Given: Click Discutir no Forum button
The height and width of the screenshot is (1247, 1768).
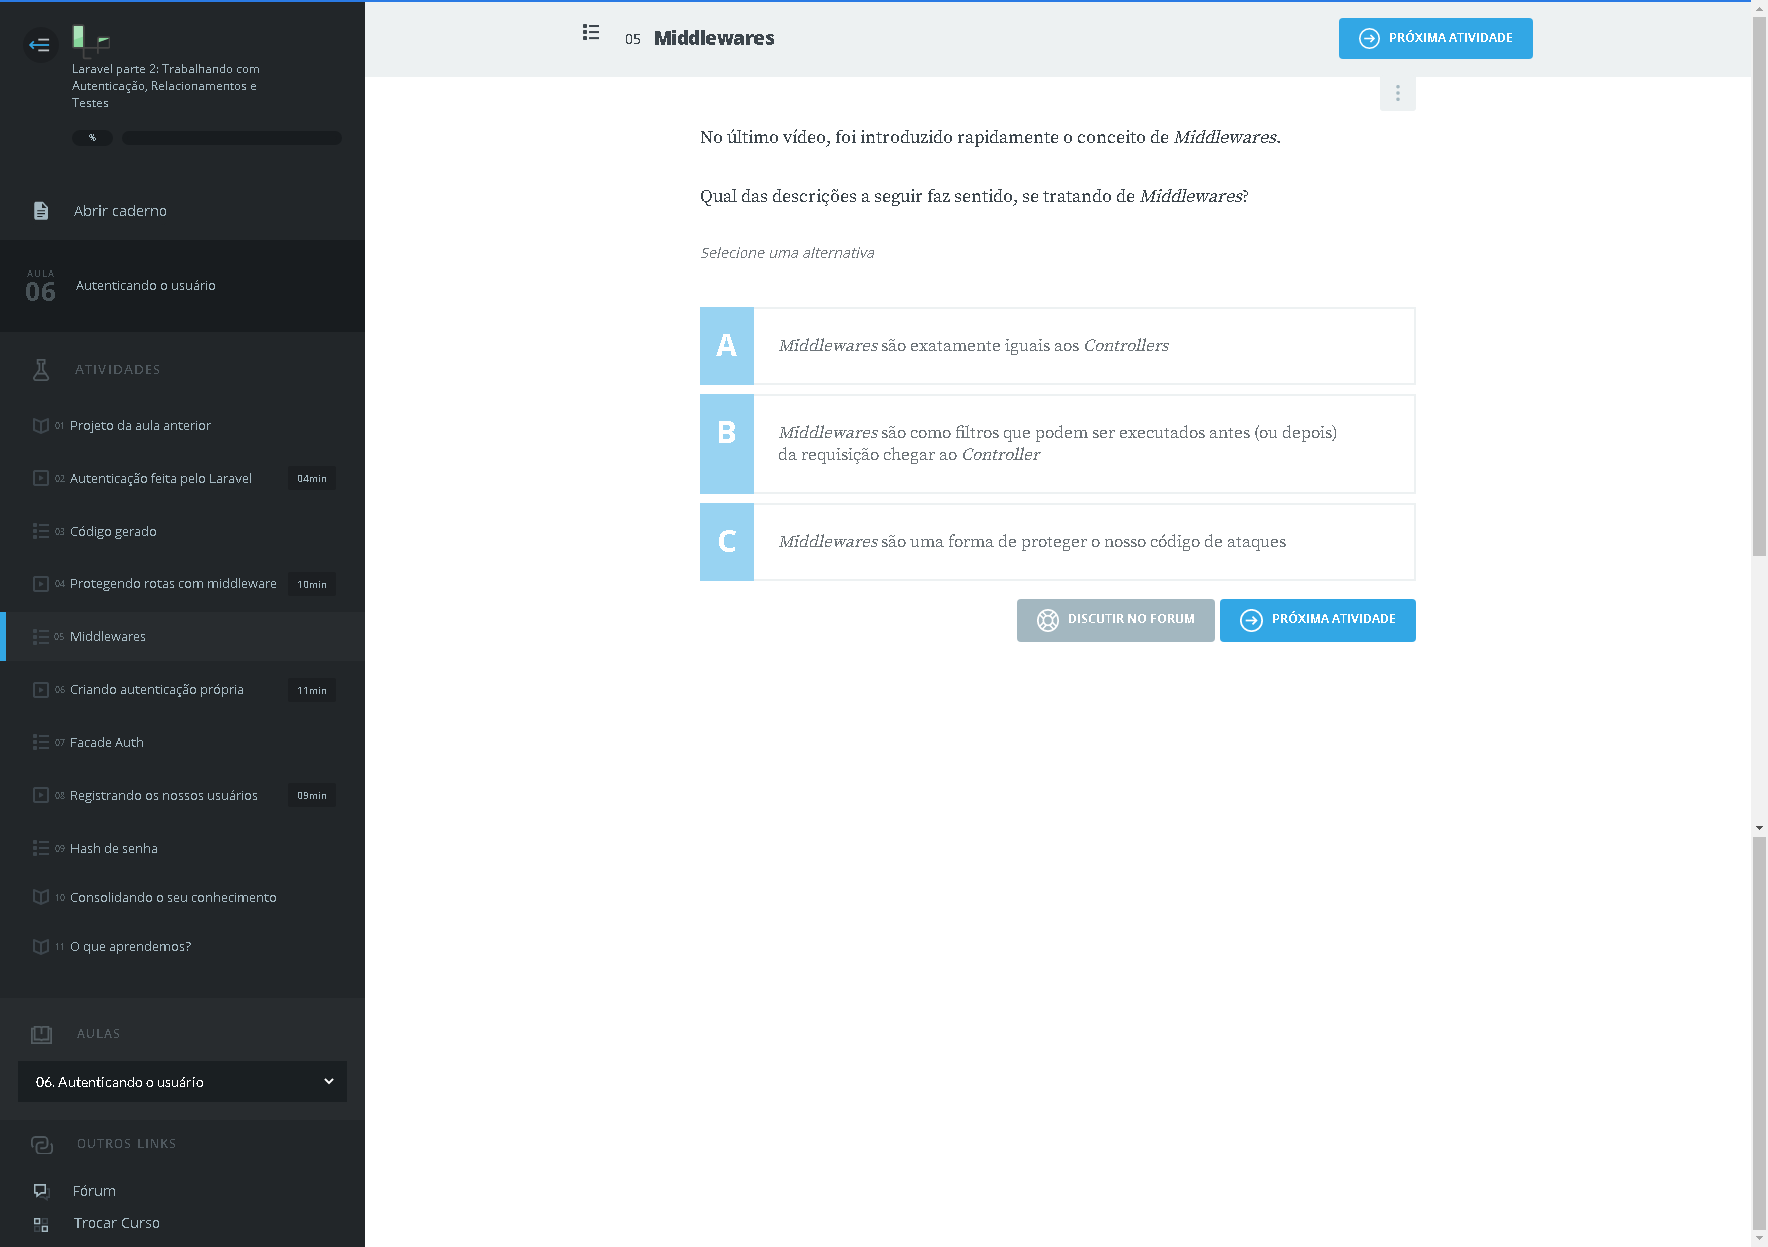Looking at the screenshot, I should click(x=1115, y=620).
